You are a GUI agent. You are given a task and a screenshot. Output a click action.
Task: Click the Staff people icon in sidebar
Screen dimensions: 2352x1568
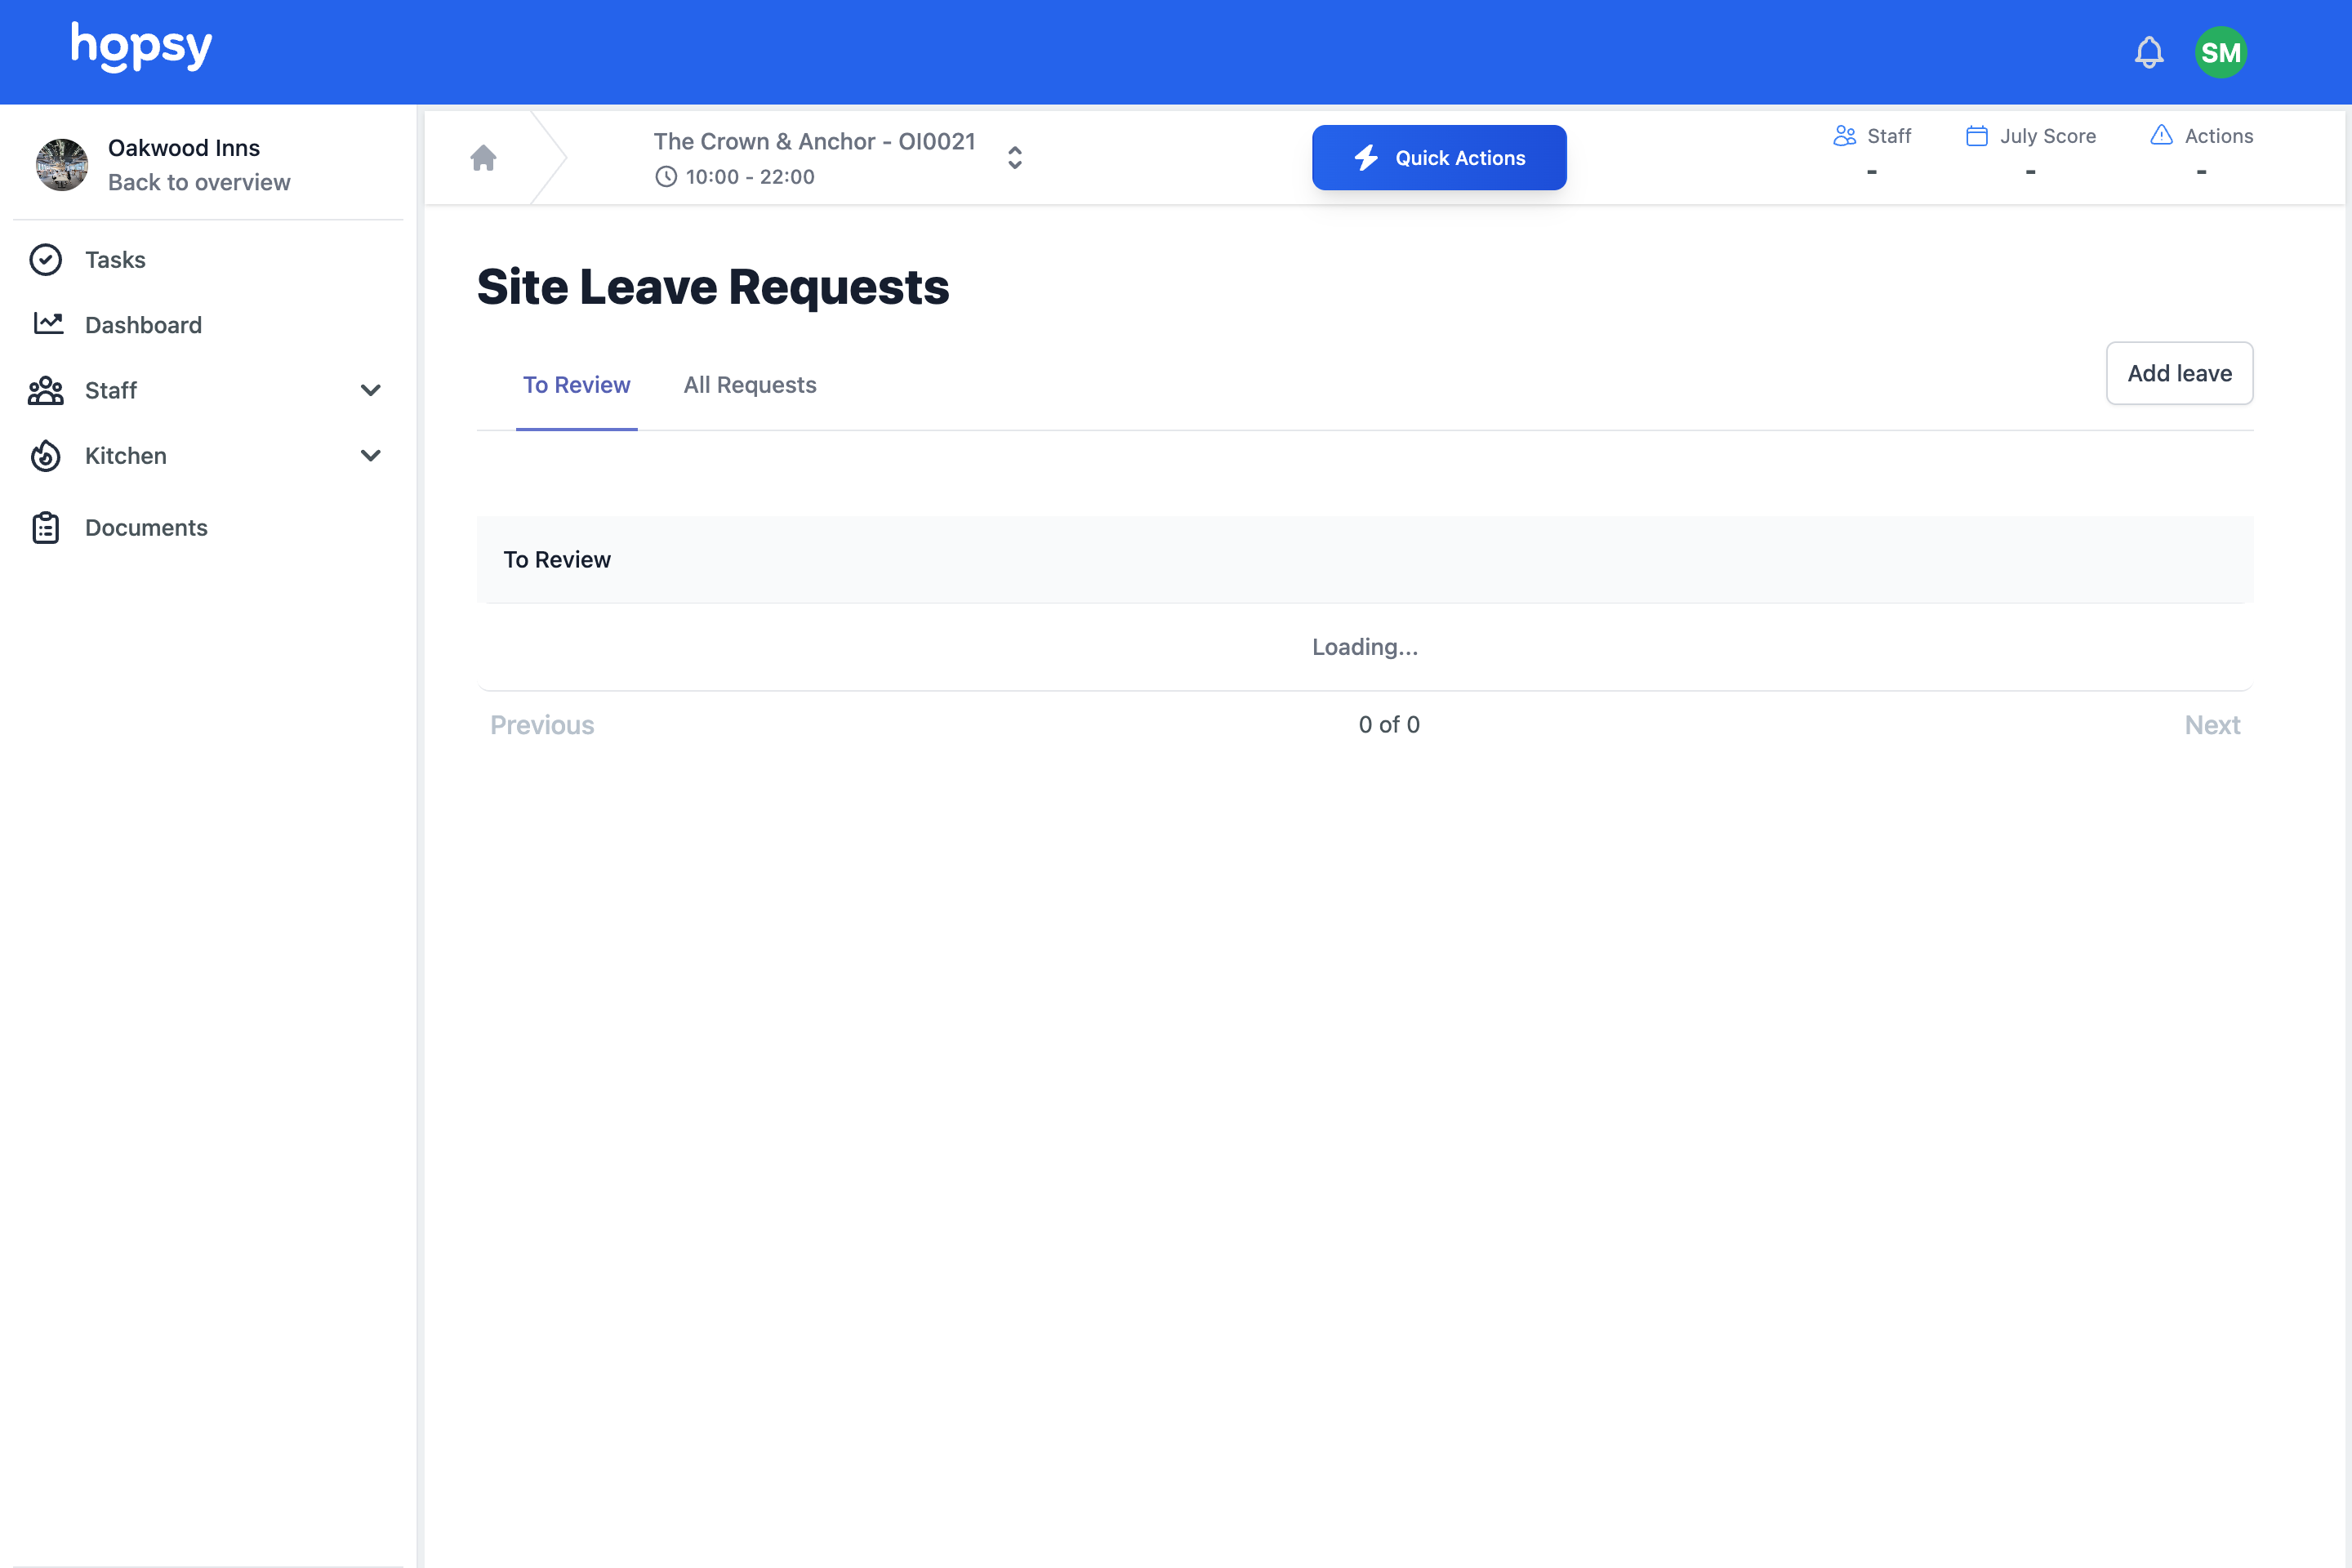[x=46, y=390]
